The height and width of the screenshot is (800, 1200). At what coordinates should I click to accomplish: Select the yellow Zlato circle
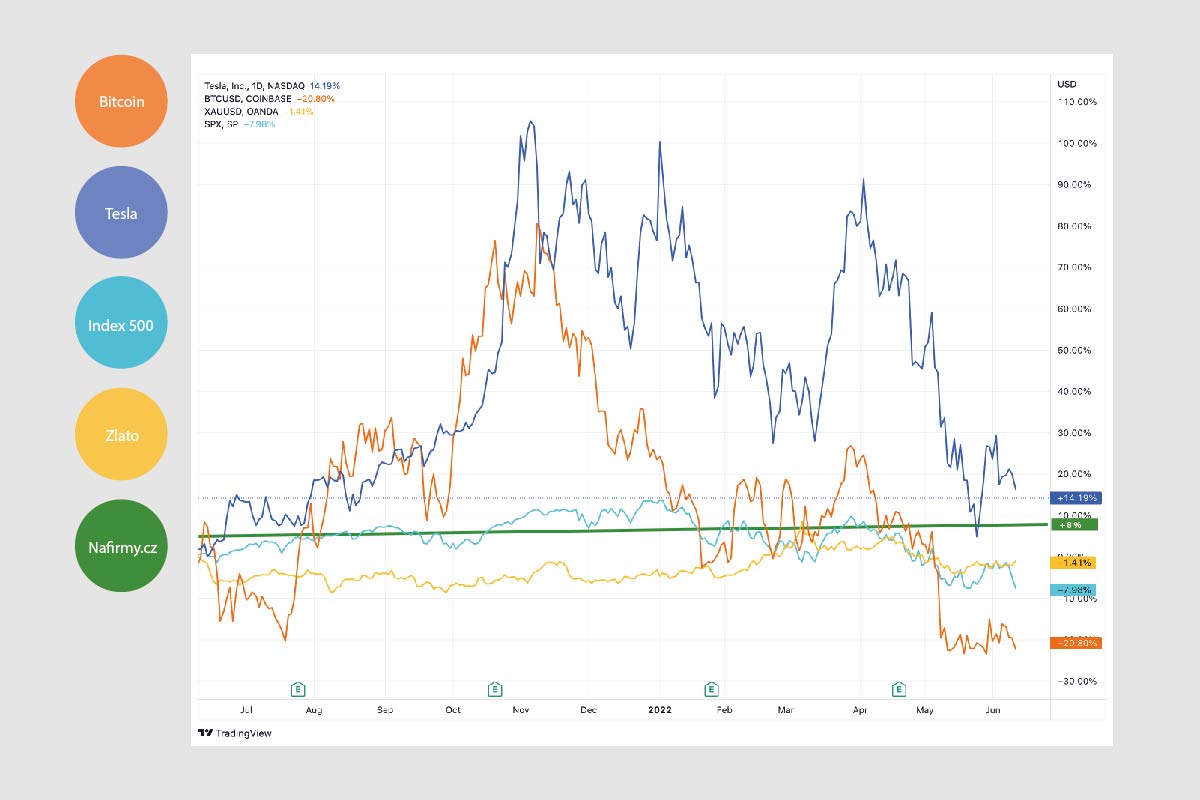pyautogui.click(x=121, y=435)
